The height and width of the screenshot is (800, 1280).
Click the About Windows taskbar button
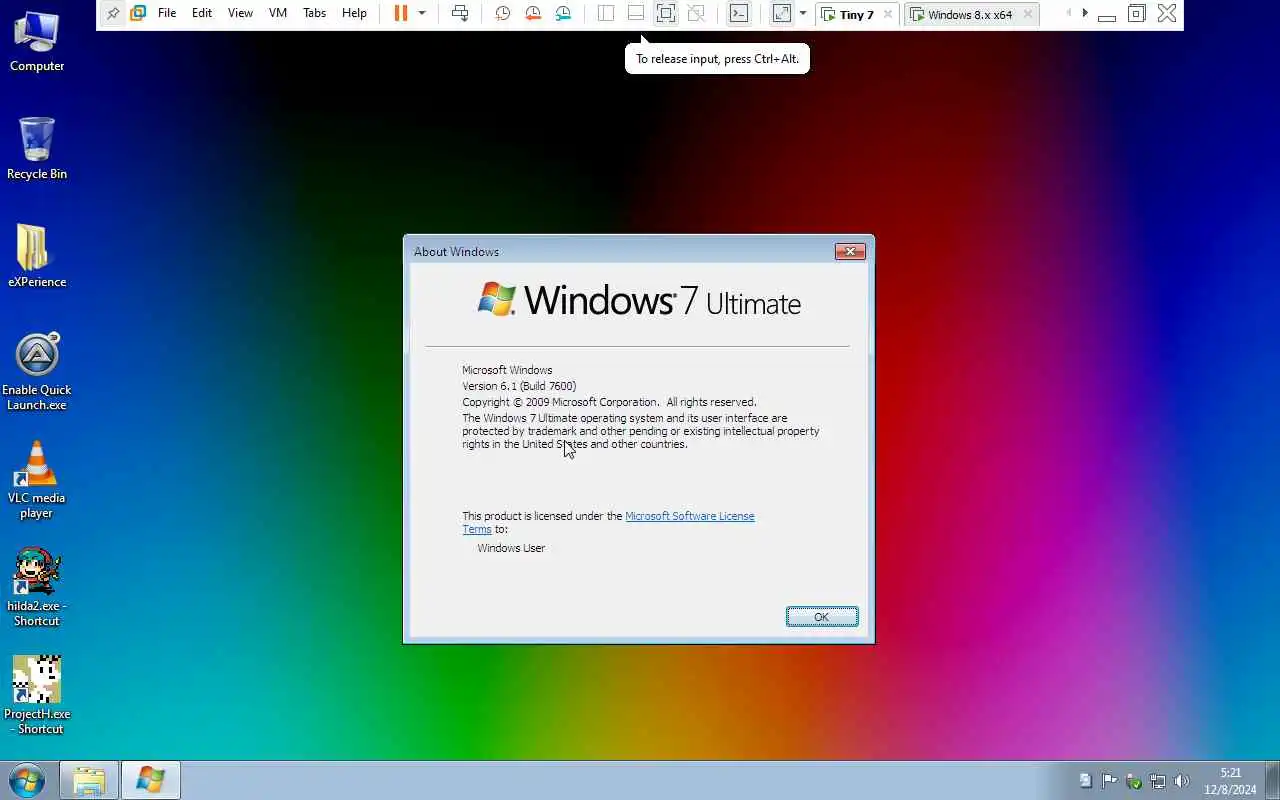tap(151, 780)
